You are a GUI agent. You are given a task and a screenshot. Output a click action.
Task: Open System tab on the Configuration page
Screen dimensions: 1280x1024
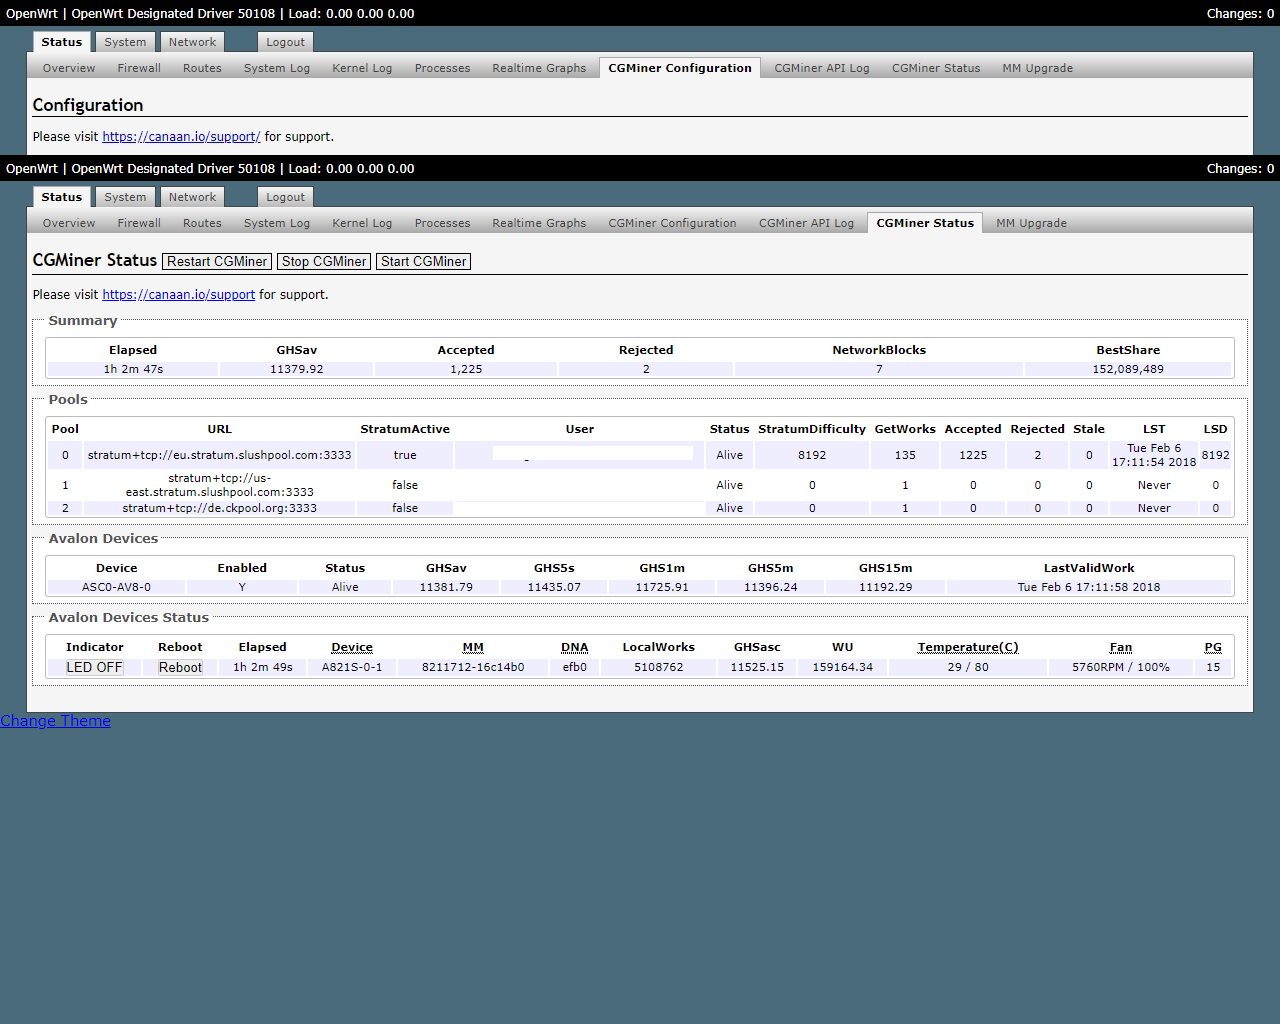click(125, 42)
